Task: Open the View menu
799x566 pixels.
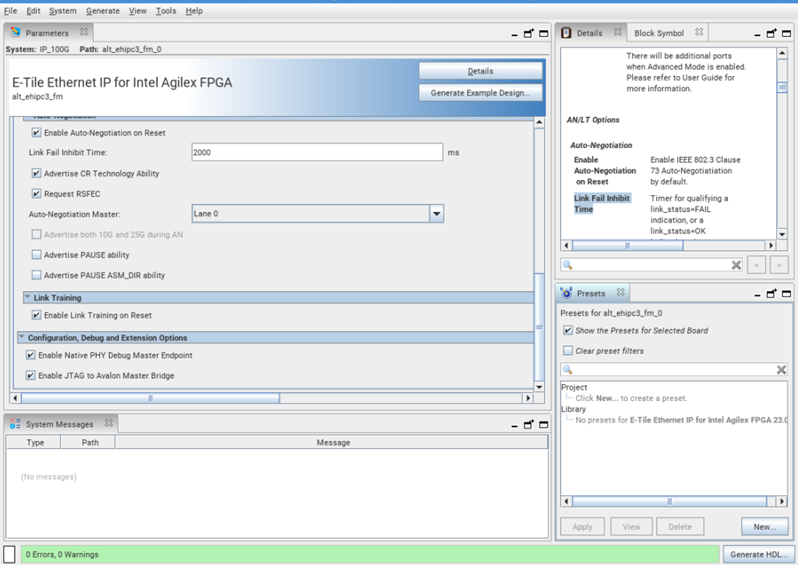Action: [138, 11]
